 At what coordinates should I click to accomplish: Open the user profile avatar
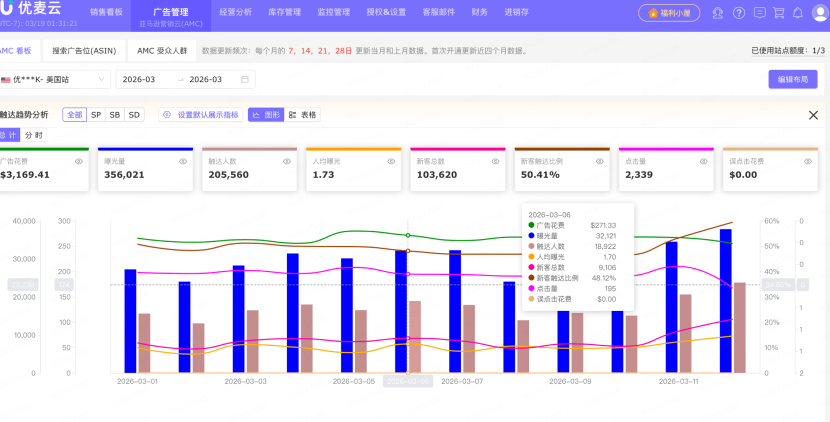click(x=818, y=13)
